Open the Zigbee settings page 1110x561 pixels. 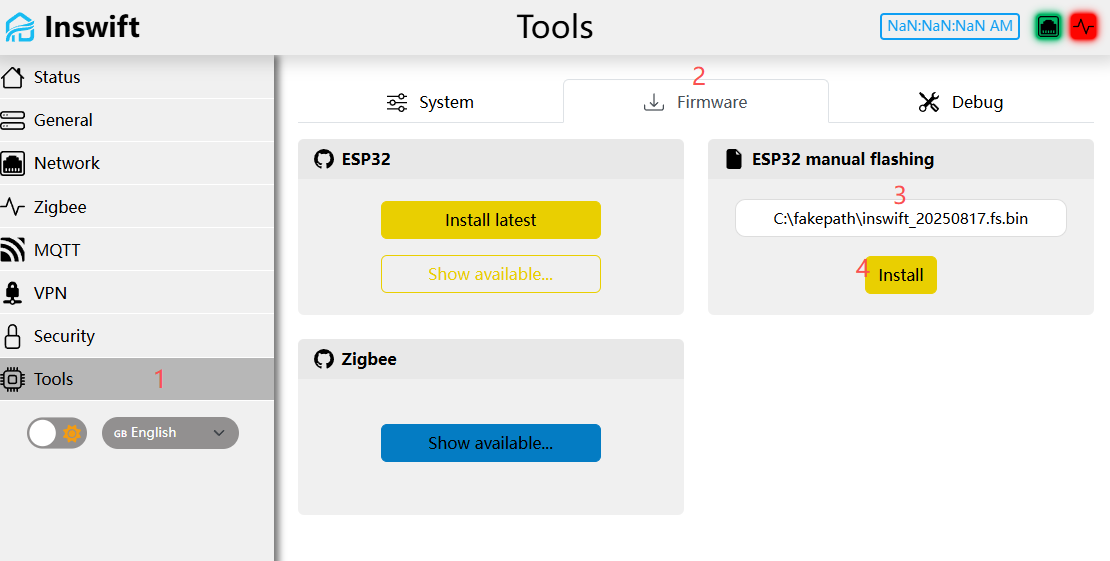pos(137,207)
